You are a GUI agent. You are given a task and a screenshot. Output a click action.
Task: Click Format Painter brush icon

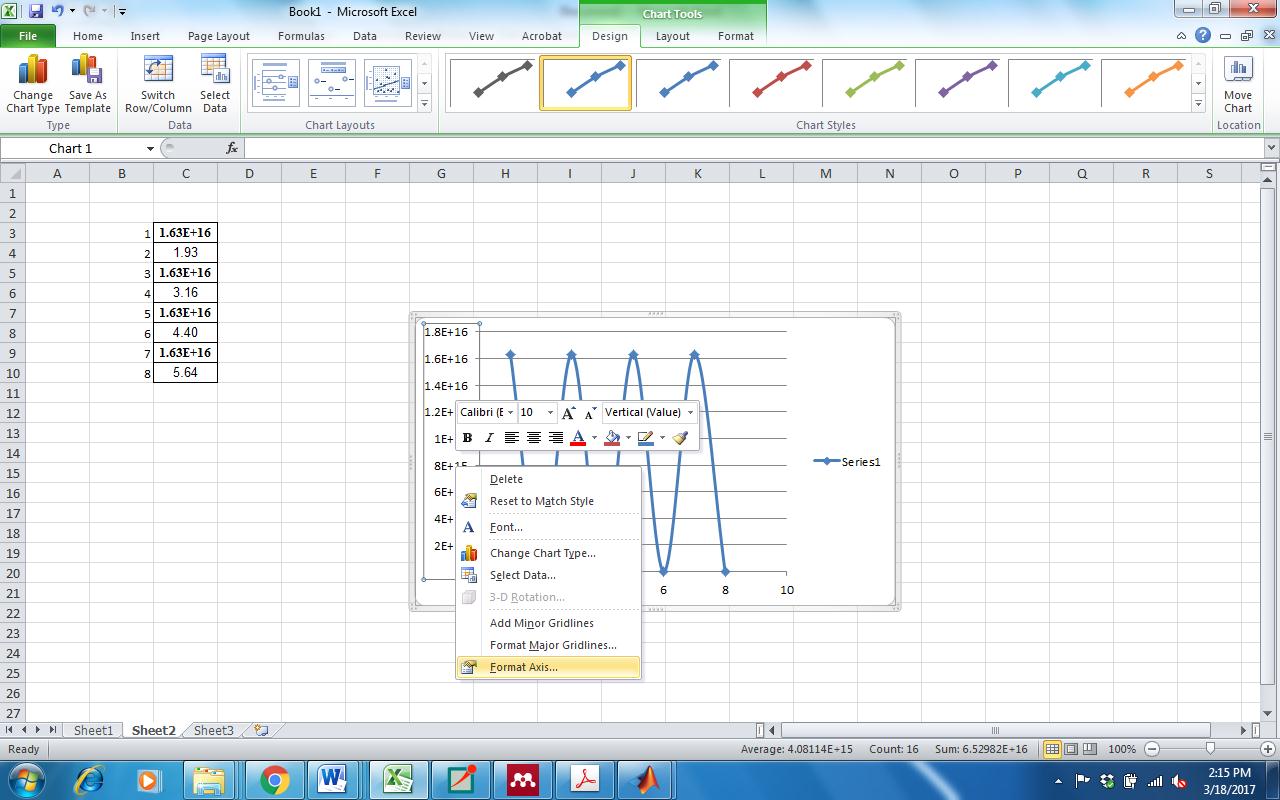[x=680, y=438]
